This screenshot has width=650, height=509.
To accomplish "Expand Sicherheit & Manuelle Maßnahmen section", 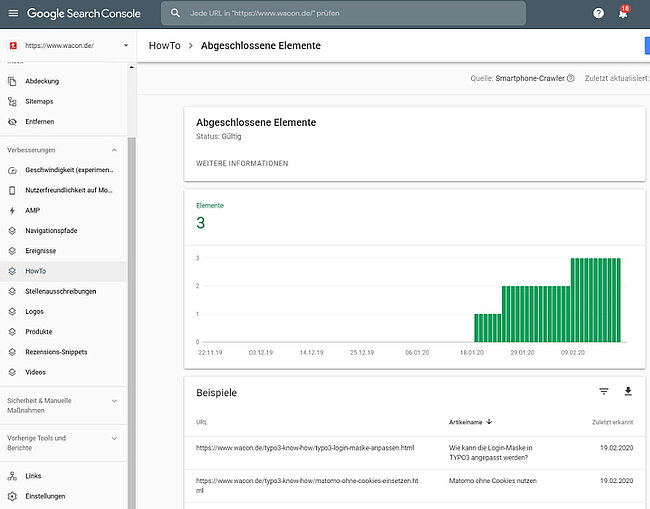I will tap(114, 400).
